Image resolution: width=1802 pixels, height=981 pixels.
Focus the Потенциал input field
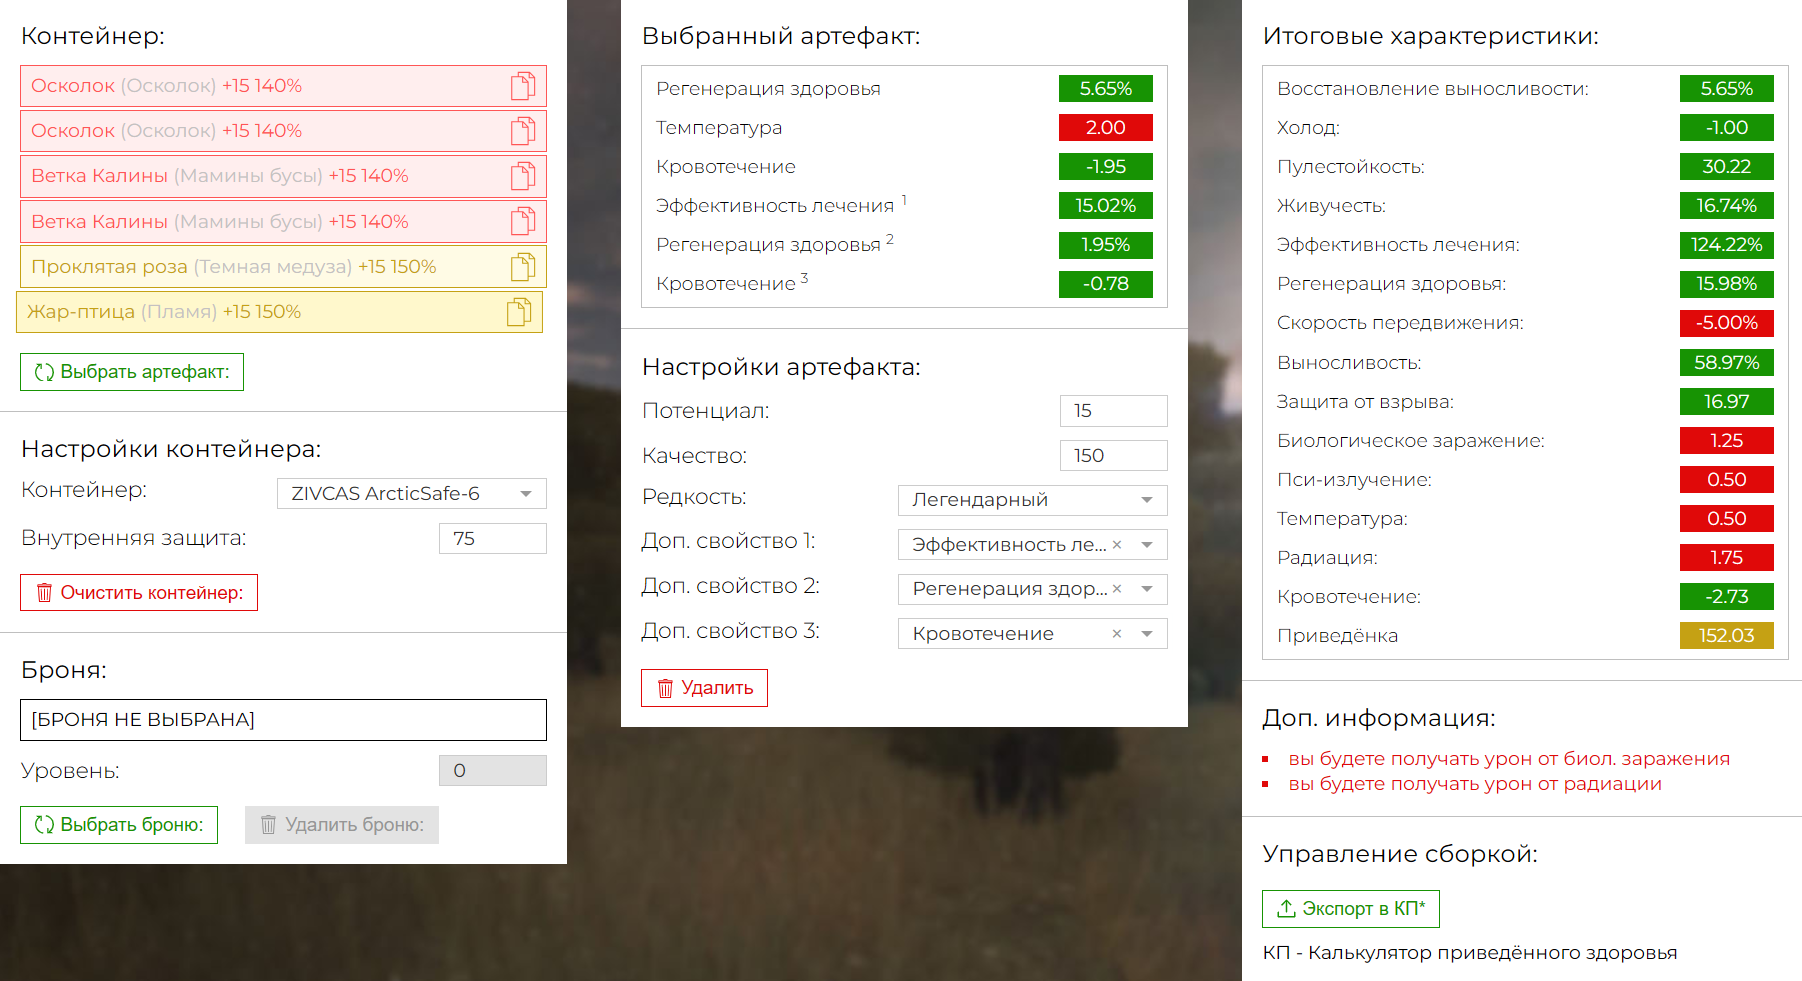point(1113,411)
